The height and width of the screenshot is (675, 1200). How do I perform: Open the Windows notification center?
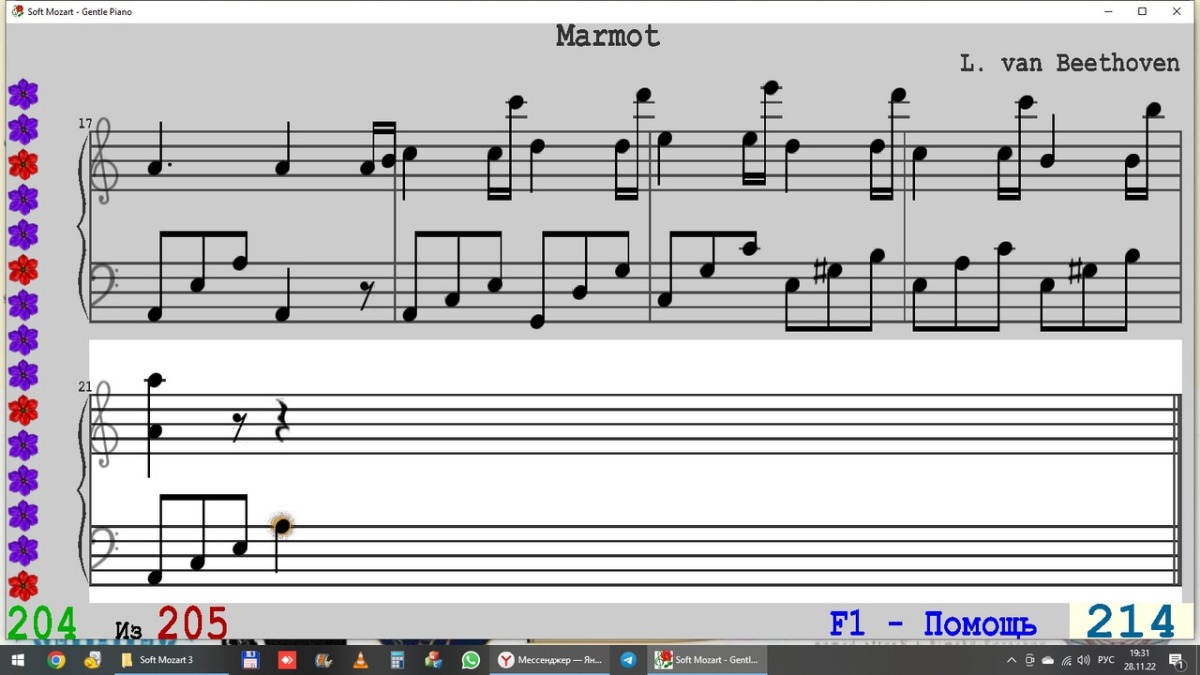click(x=1177, y=660)
